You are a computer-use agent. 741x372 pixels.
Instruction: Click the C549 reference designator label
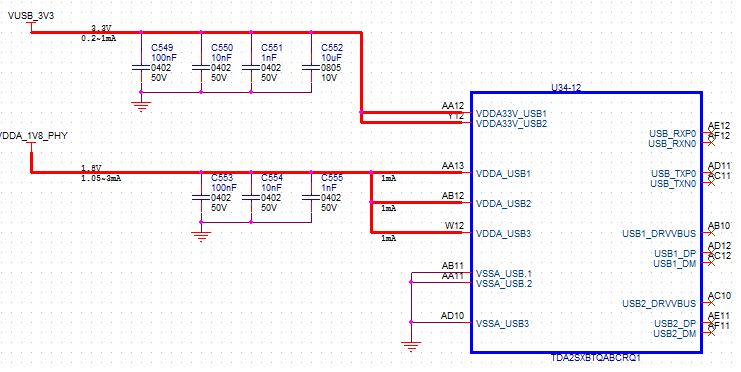pos(162,48)
